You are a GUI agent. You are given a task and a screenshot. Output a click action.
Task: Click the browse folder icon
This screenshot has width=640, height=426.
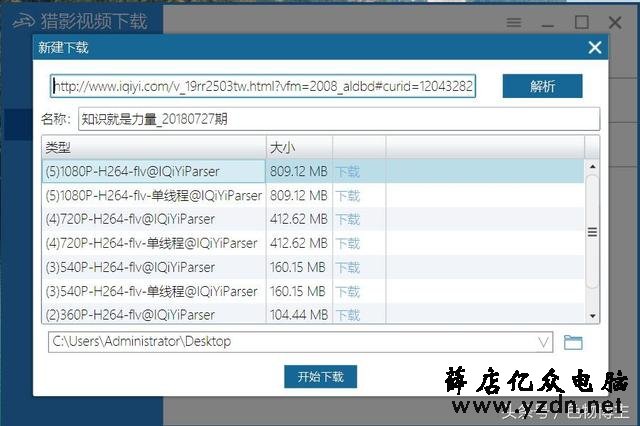click(x=573, y=342)
